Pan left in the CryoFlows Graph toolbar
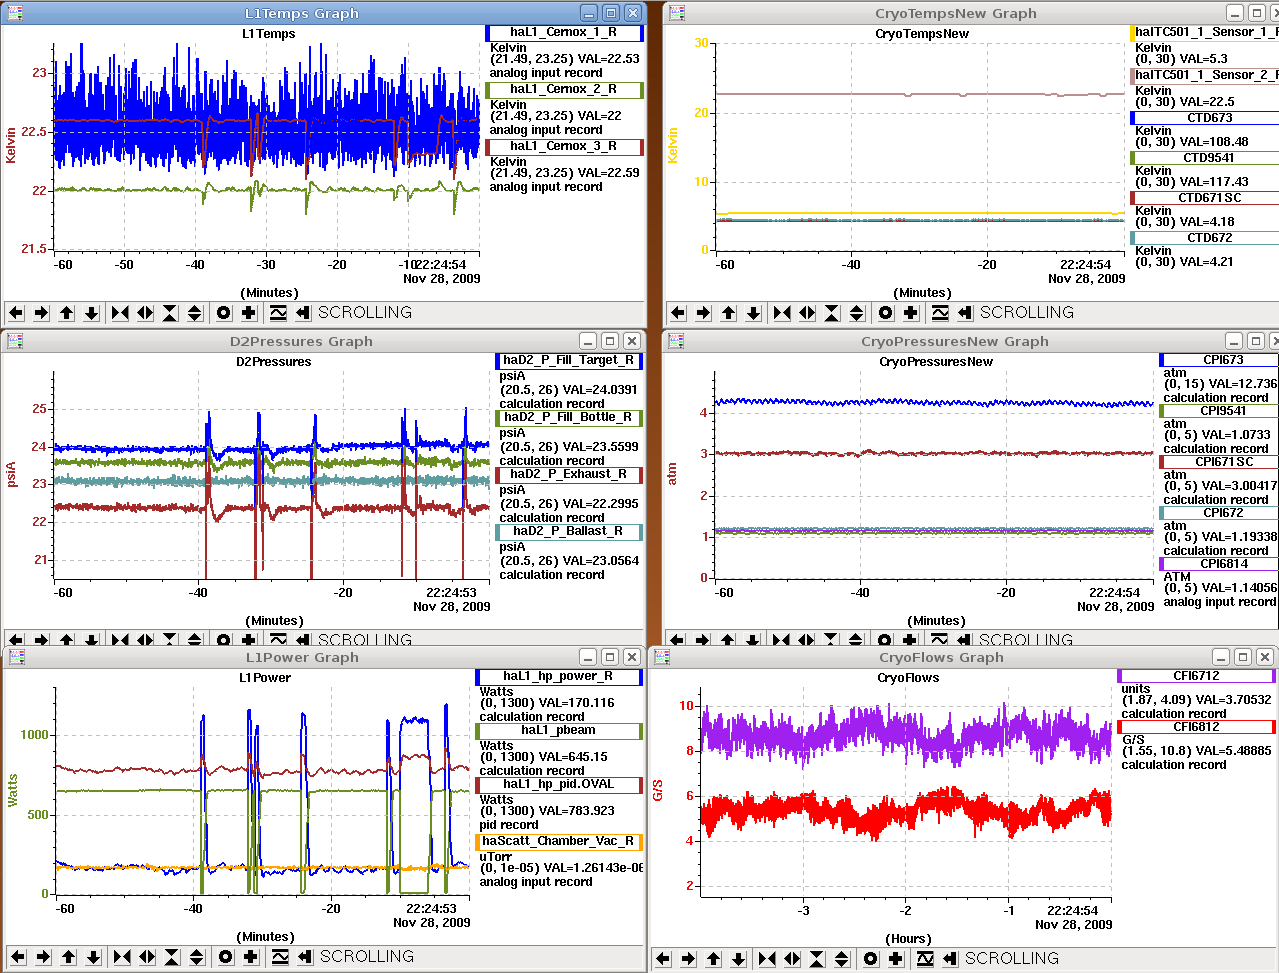This screenshot has height=973, width=1279. tap(663, 959)
